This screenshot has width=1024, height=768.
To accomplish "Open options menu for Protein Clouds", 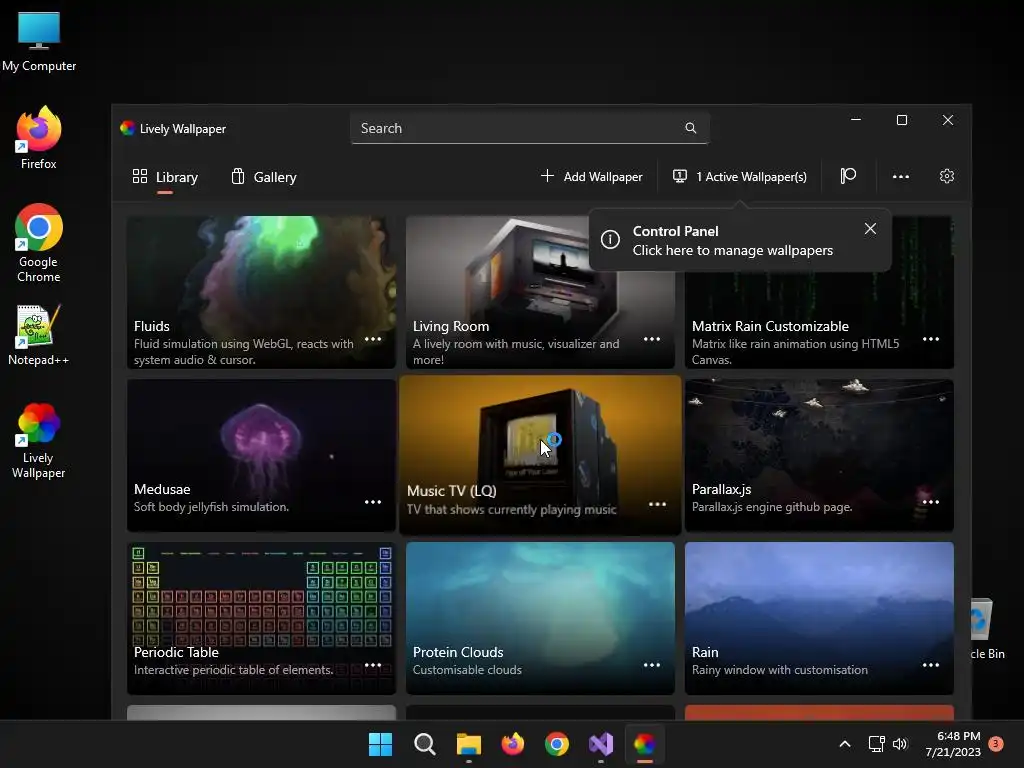I will point(652,665).
